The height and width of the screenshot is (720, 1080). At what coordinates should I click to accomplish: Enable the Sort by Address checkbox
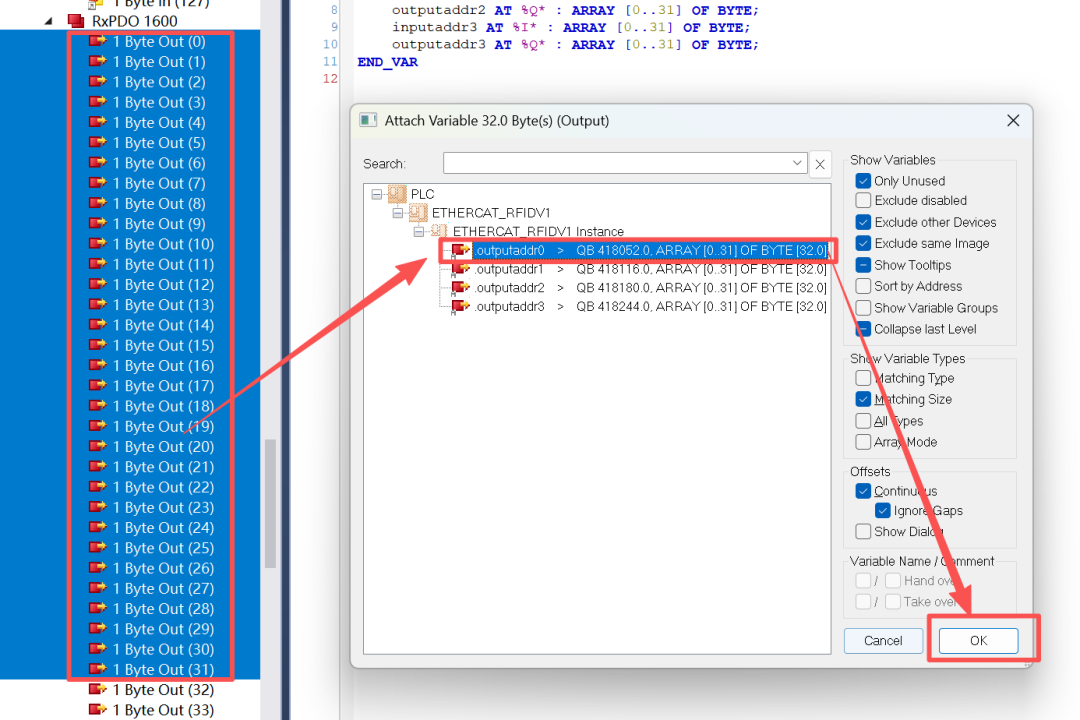863,287
